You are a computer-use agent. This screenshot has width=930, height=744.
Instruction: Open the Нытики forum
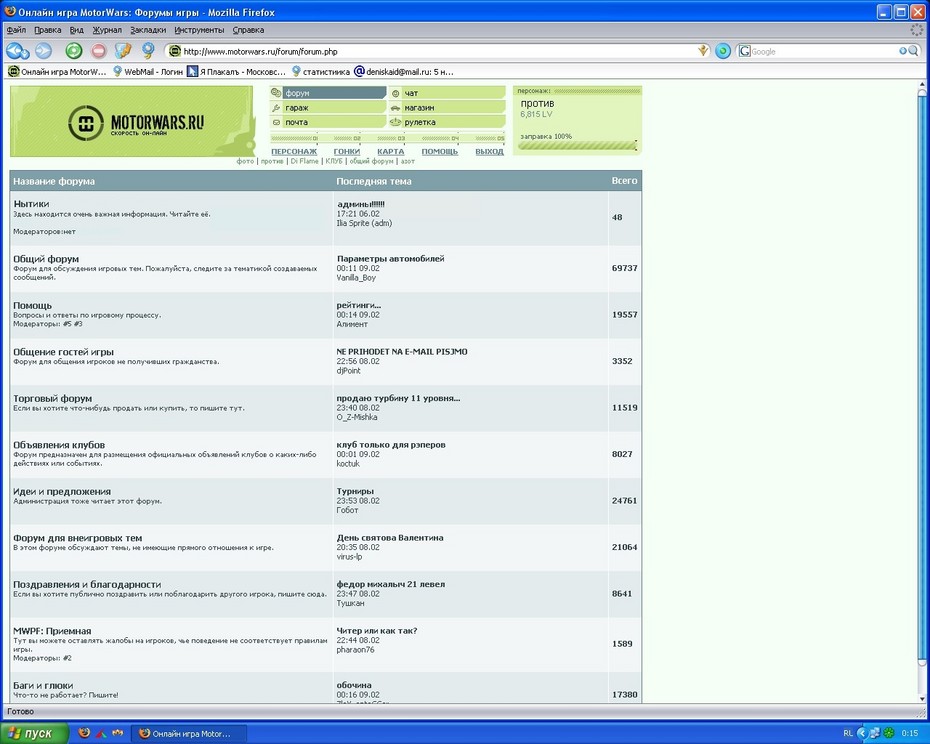point(31,204)
